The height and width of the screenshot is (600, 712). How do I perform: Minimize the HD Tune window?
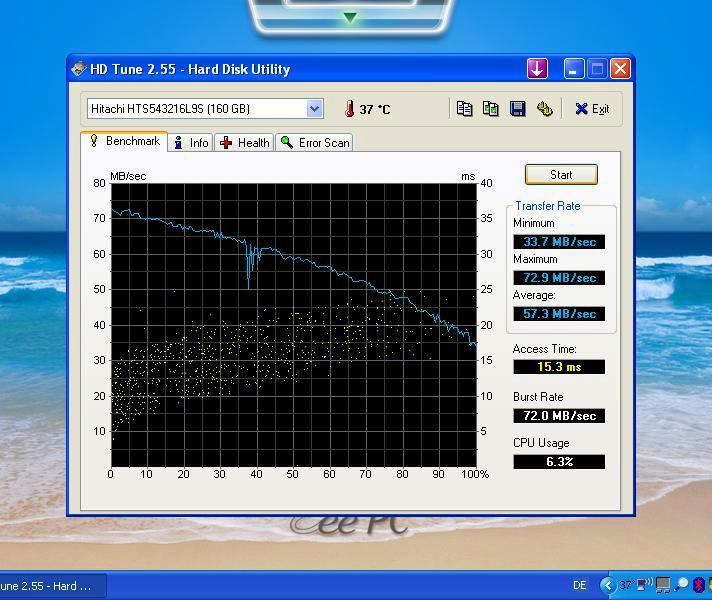573,69
